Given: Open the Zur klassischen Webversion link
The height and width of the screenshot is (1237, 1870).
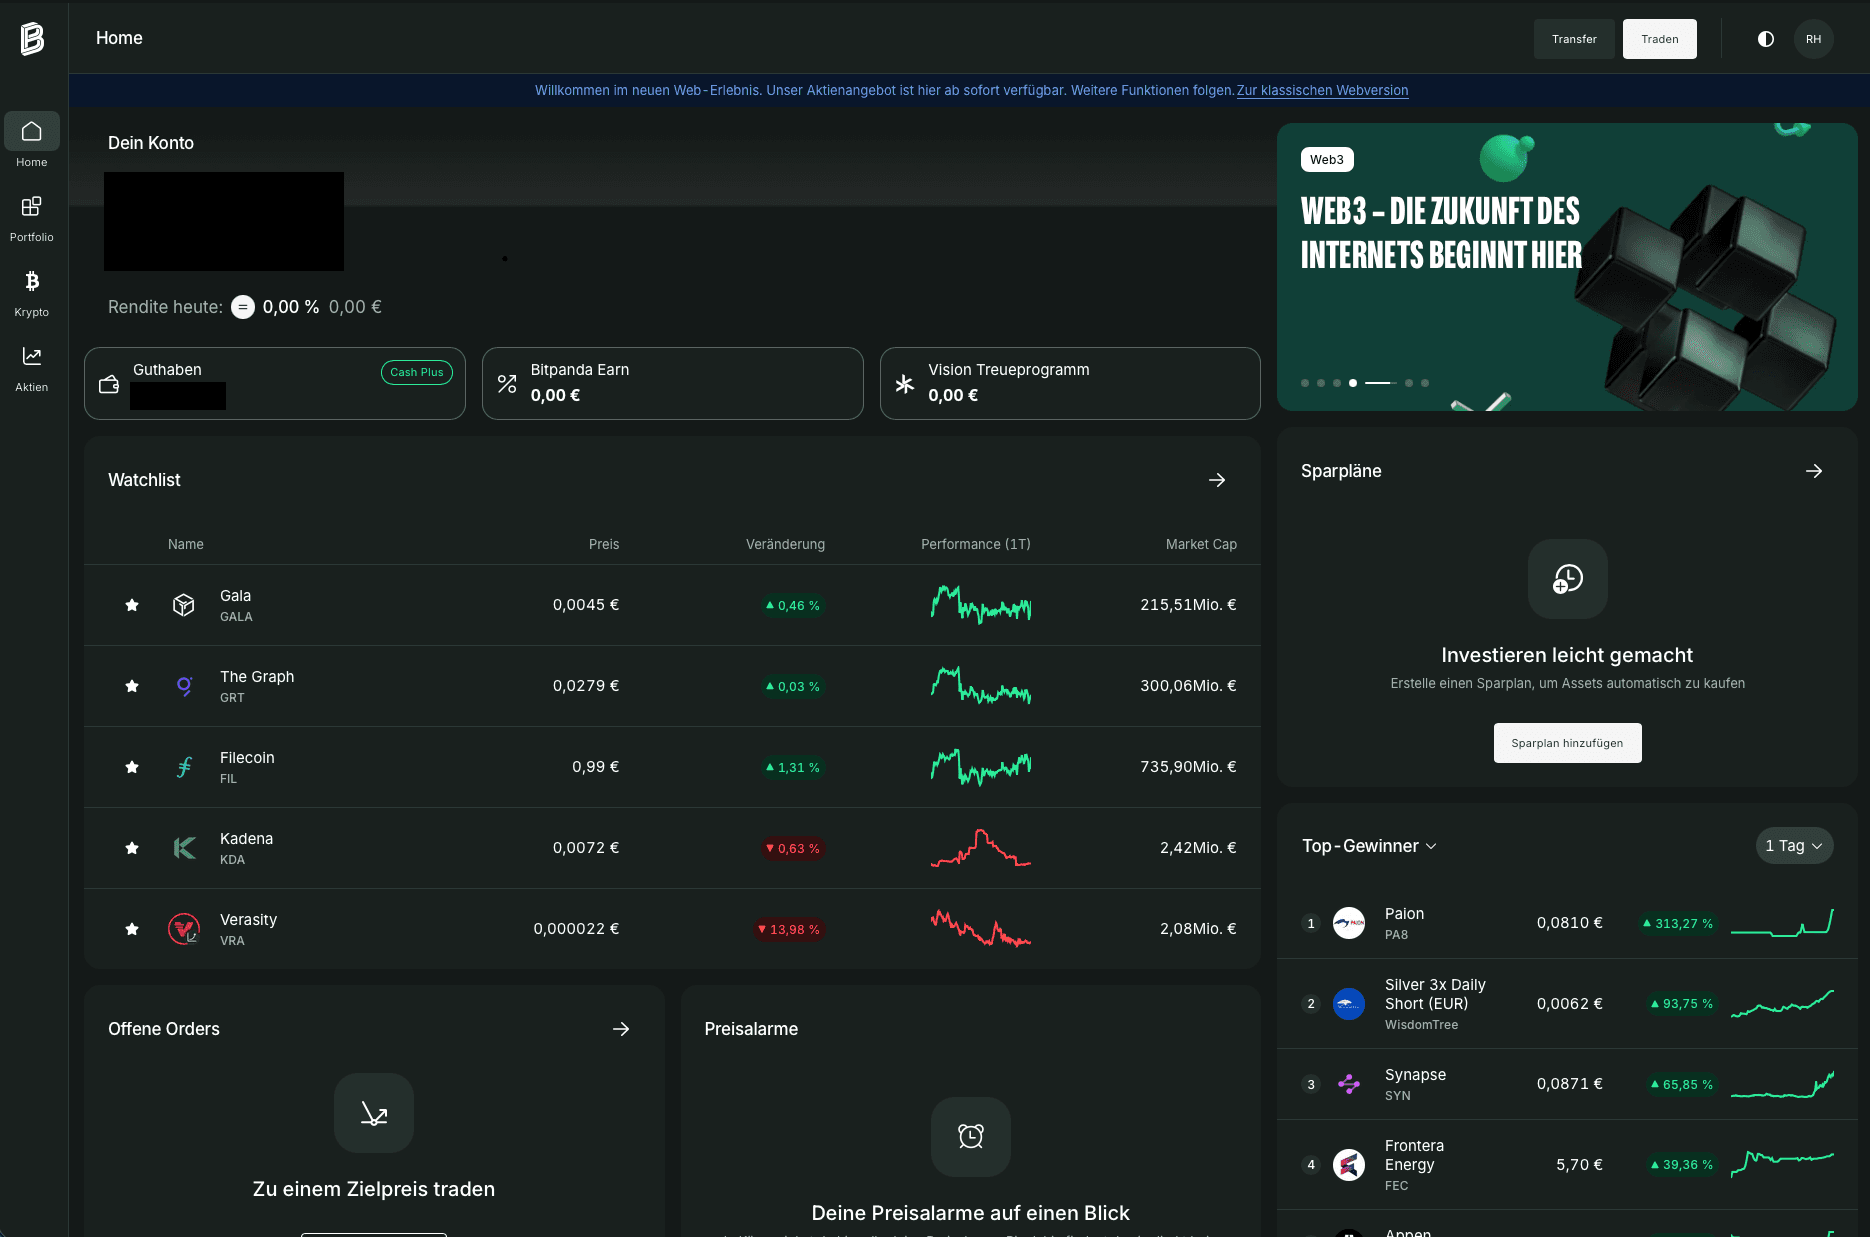Looking at the screenshot, I should [x=1322, y=90].
